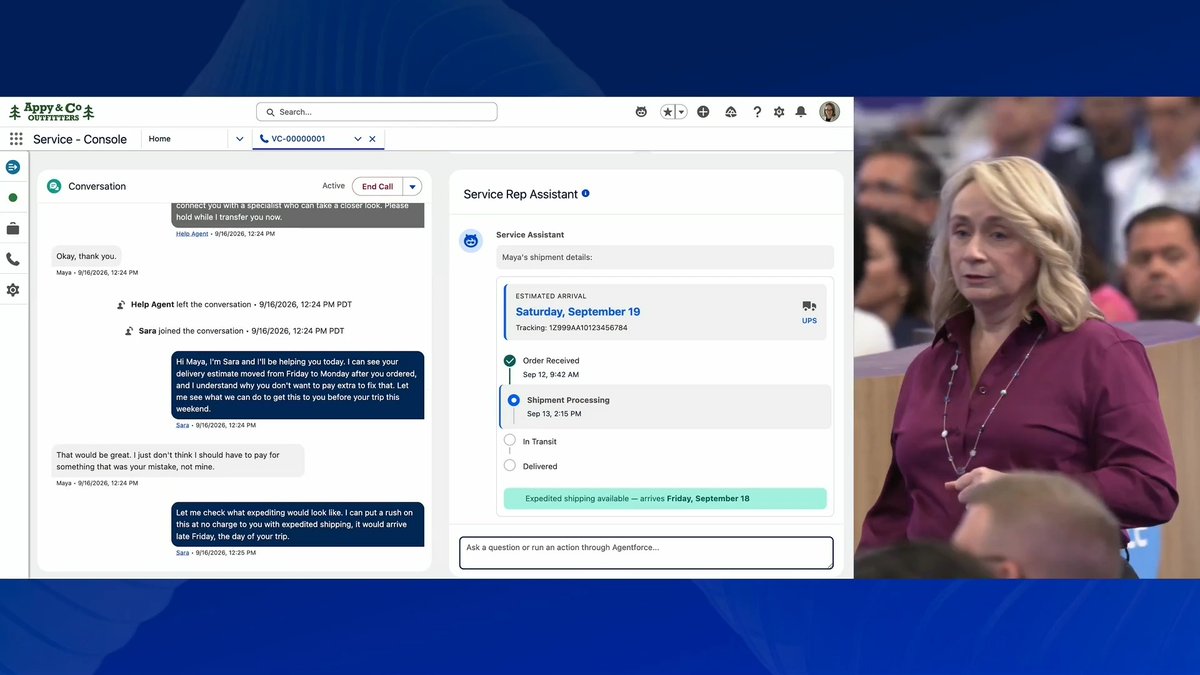Expand favorites list dropdown arrow
Viewport: 1200px width, 675px height.
tap(682, 112)
